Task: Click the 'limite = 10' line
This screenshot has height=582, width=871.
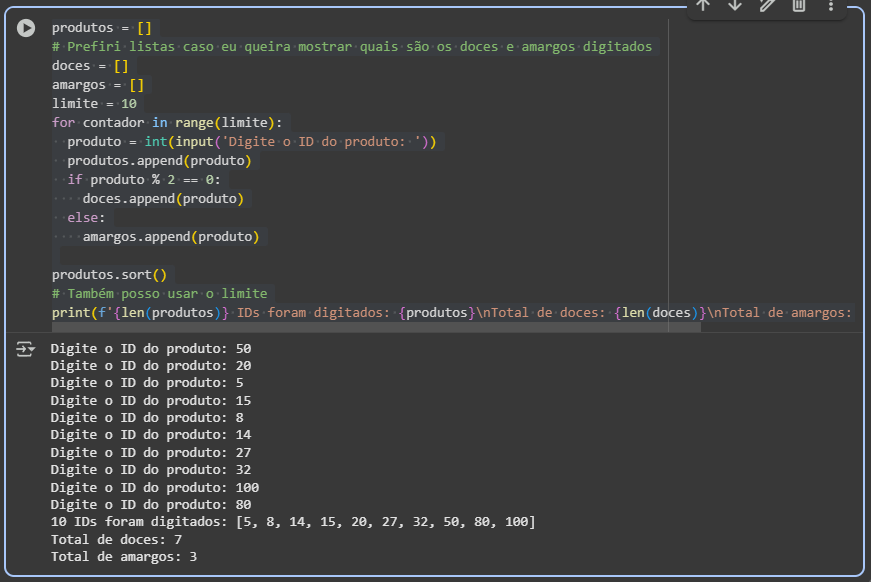Action: [x=95, y=104]
